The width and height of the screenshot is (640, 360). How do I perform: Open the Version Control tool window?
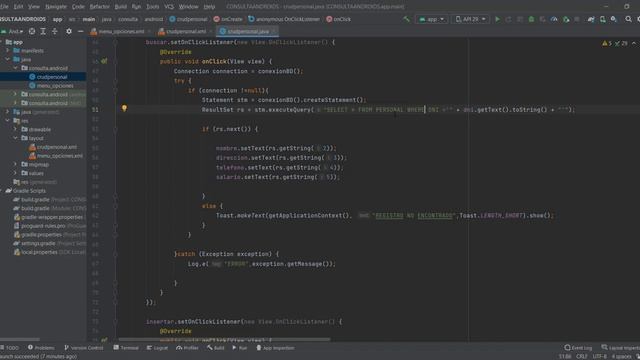point(84,348)
